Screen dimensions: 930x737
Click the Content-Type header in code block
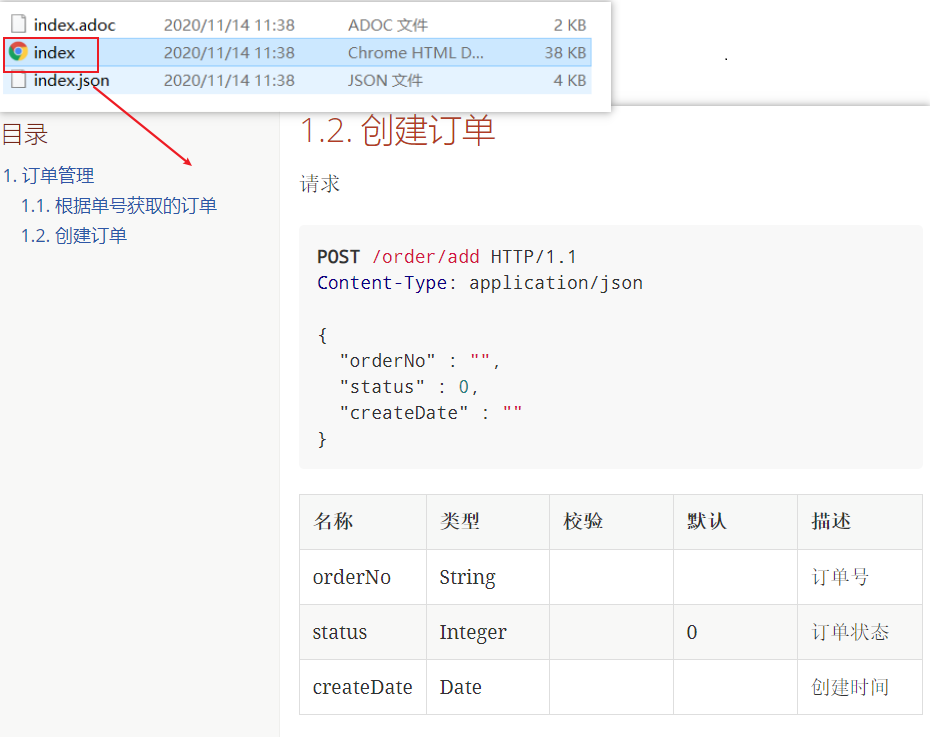[x=382, y=283]
